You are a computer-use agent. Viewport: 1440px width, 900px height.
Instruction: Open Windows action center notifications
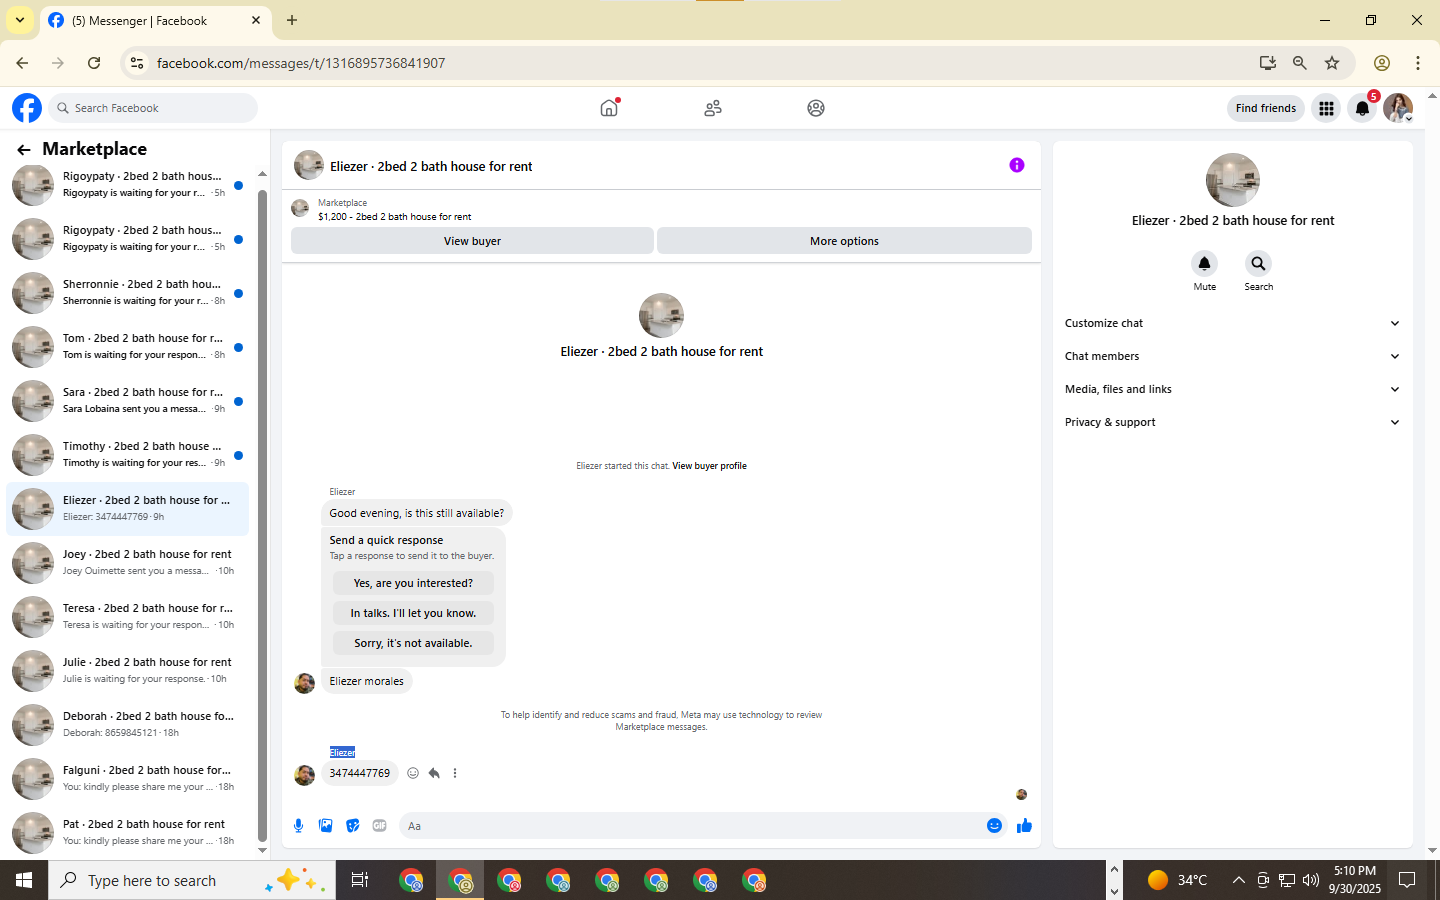(1407, 880)
